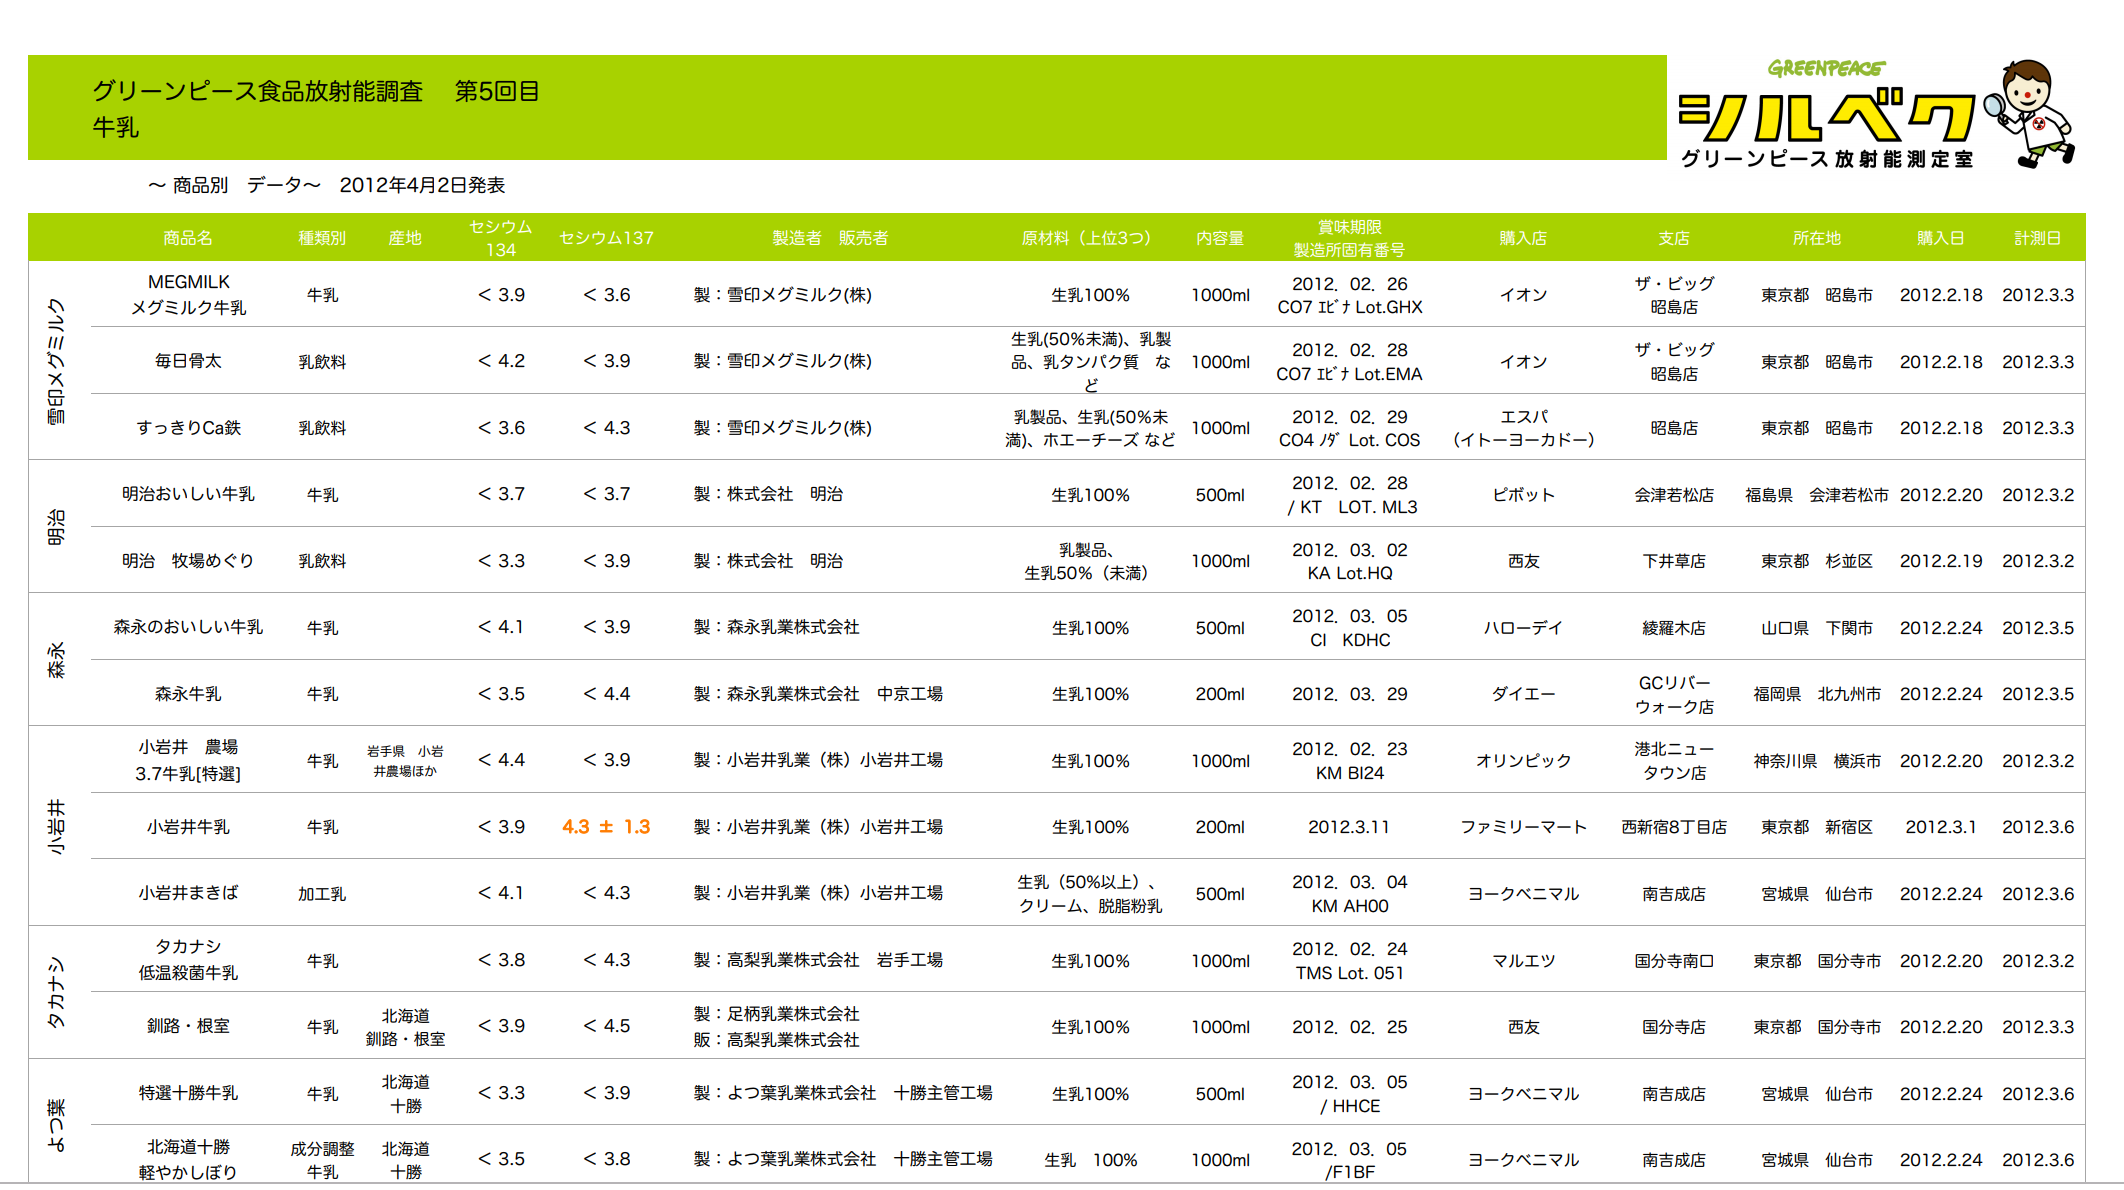The width and height of the screenshot is (2124, 1190).
Task: Click the 種類別 column header
Action: tap(322, 238)
